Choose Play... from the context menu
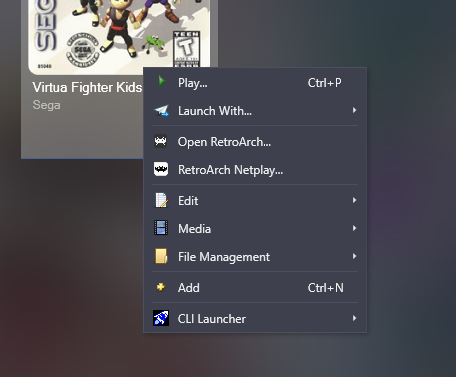Viewport: 456px width, 377px height. pos(255,82)
